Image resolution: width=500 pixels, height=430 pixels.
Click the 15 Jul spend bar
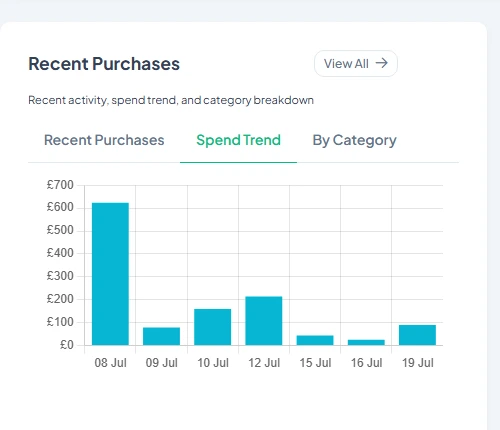pyautogui.click(x=315, y=340)
